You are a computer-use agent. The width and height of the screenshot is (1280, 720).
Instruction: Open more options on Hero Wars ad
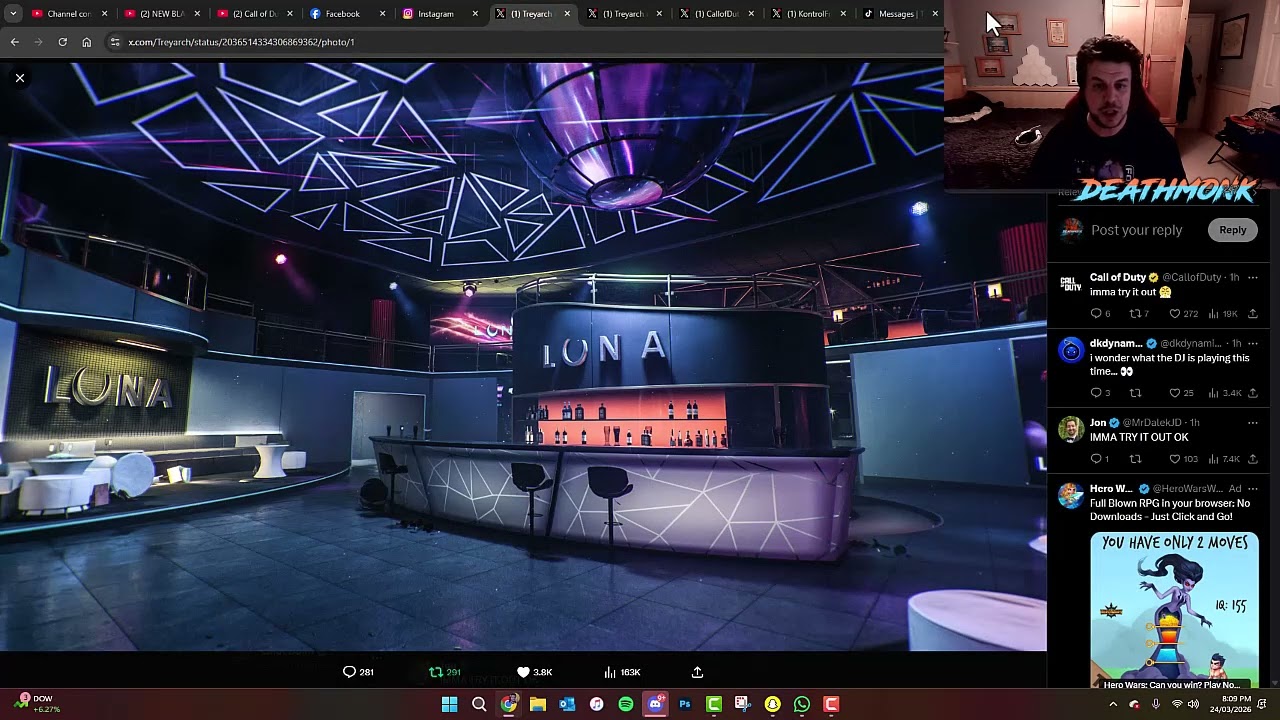[x=1252, y=489]
